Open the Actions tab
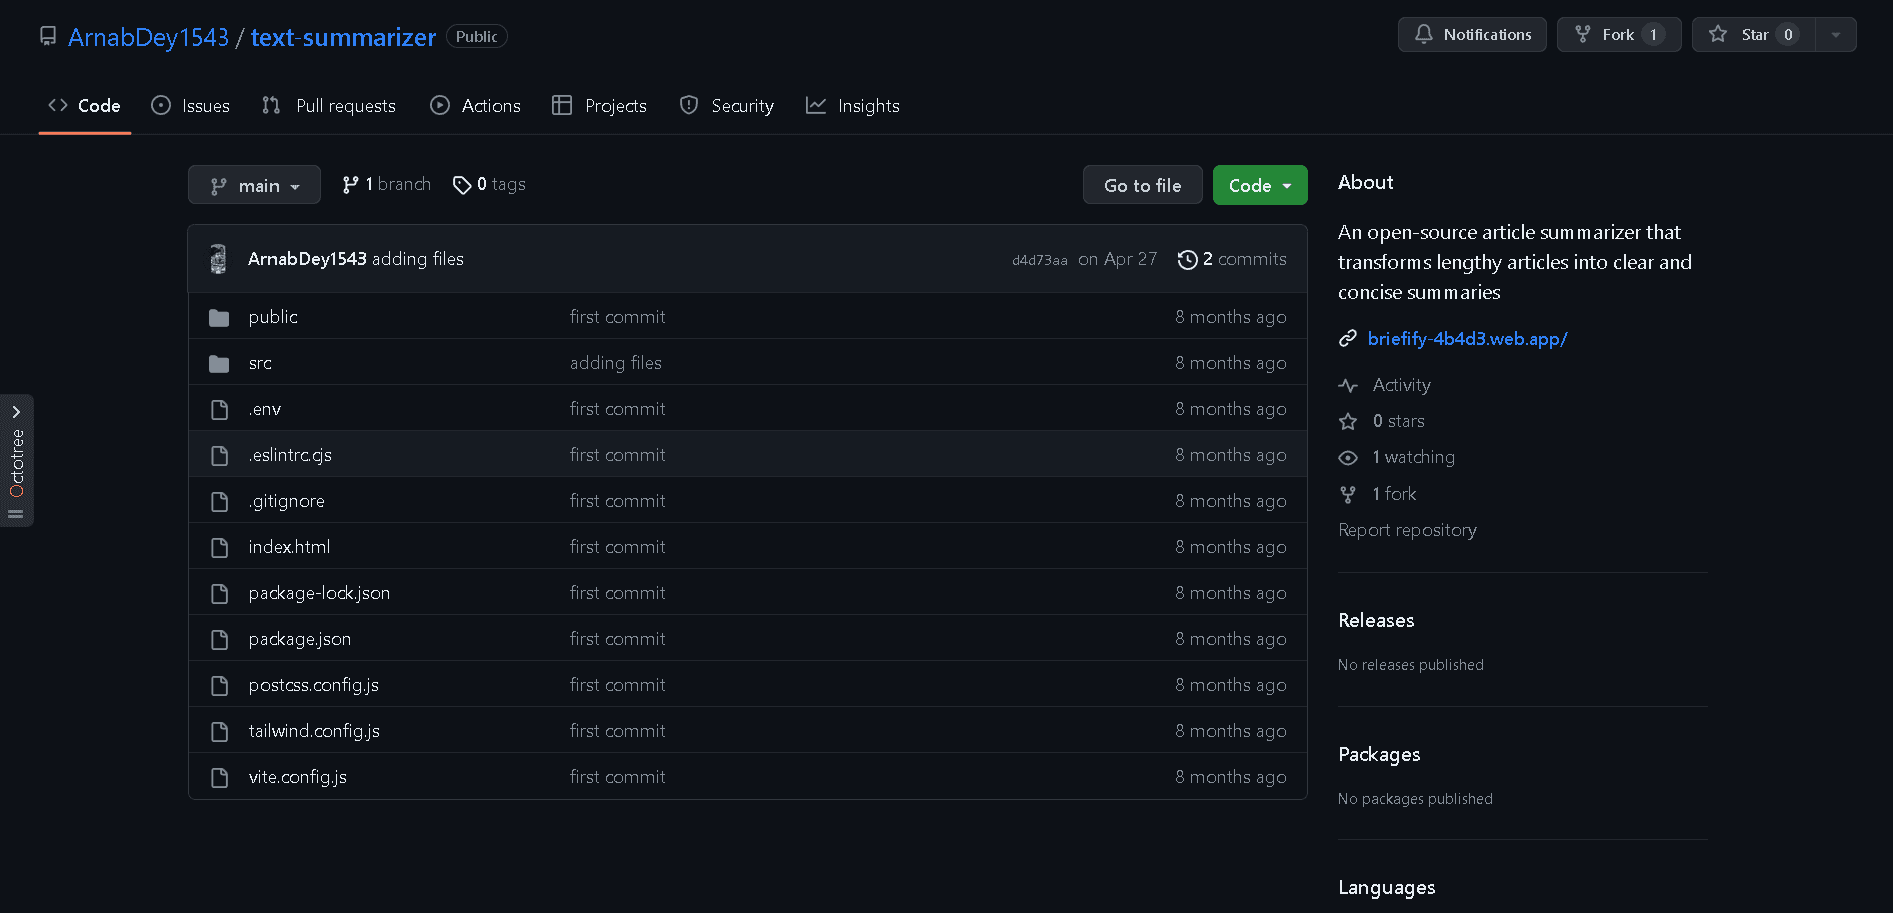The image size is (1893, 913). [x=475, y=105]
